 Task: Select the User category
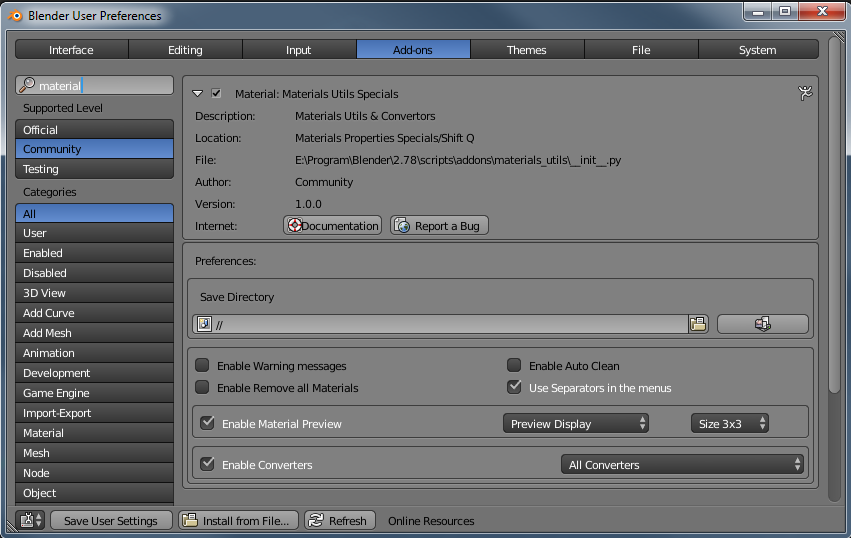pos(94,233)
